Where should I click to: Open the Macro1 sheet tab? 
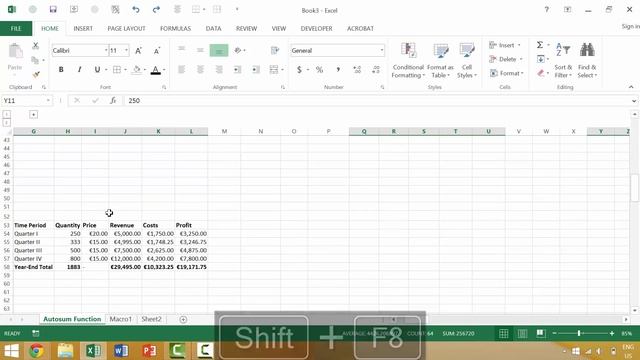[120, 319]
